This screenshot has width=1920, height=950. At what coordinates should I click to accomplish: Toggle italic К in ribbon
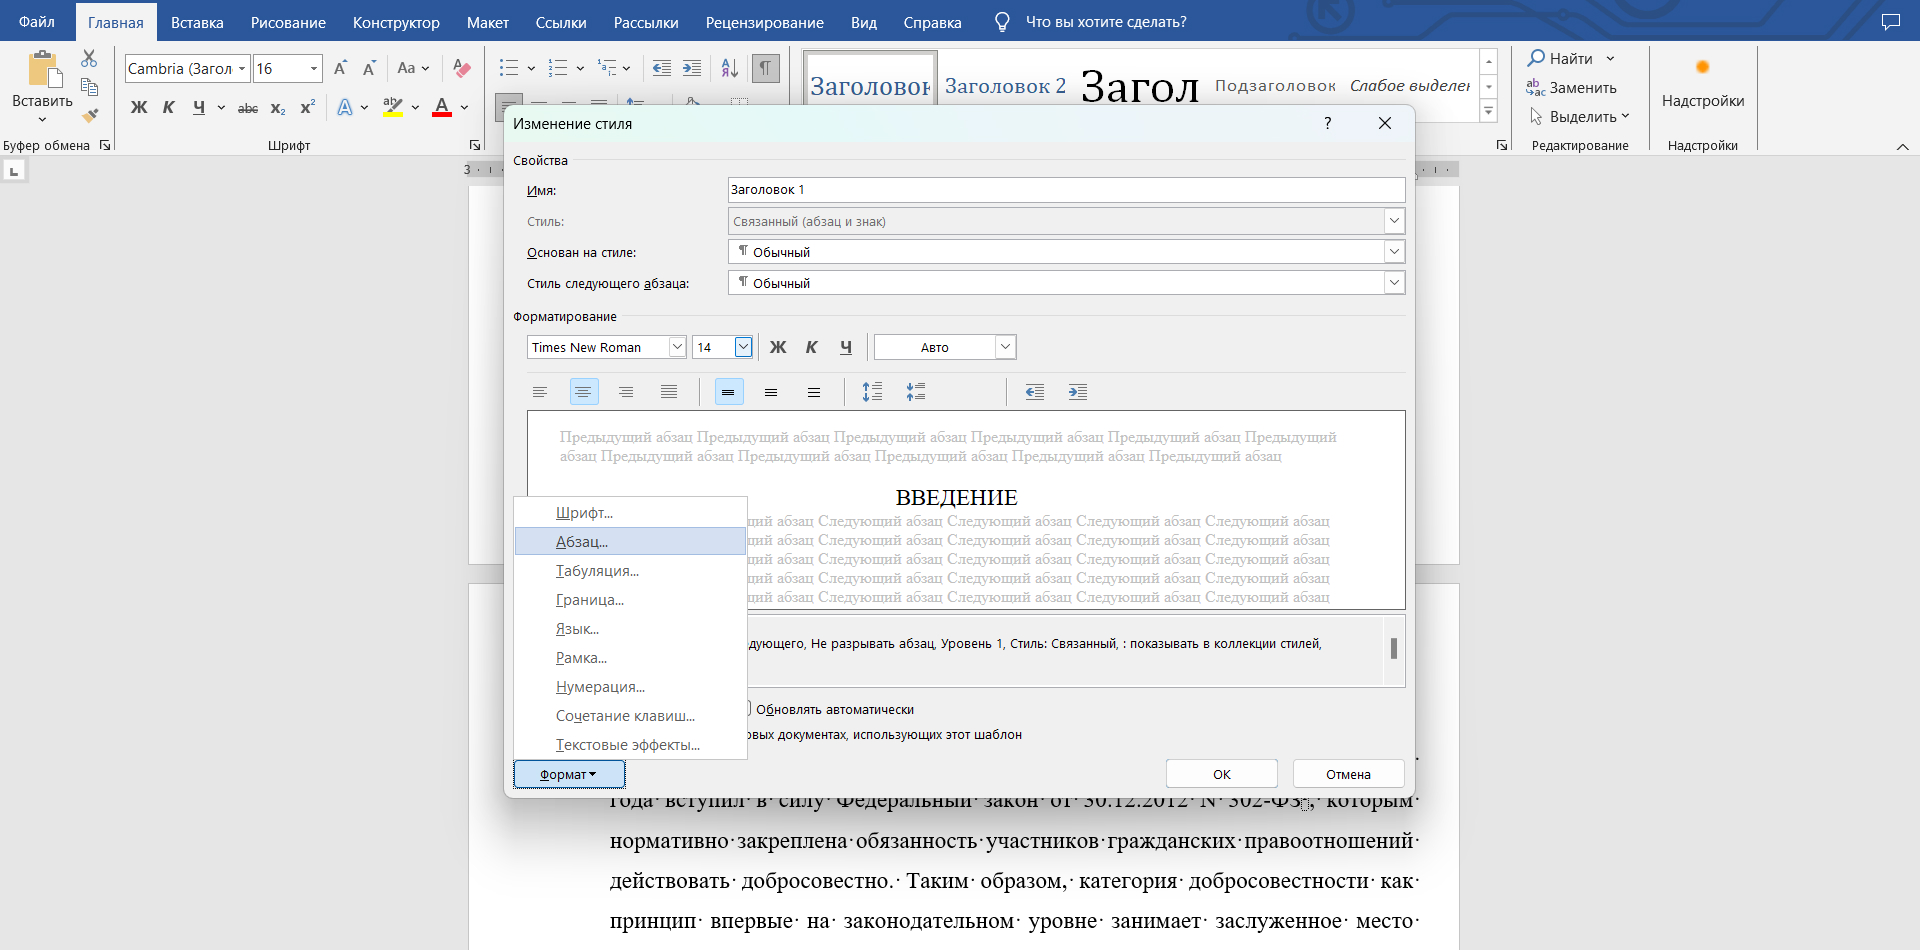169,108
